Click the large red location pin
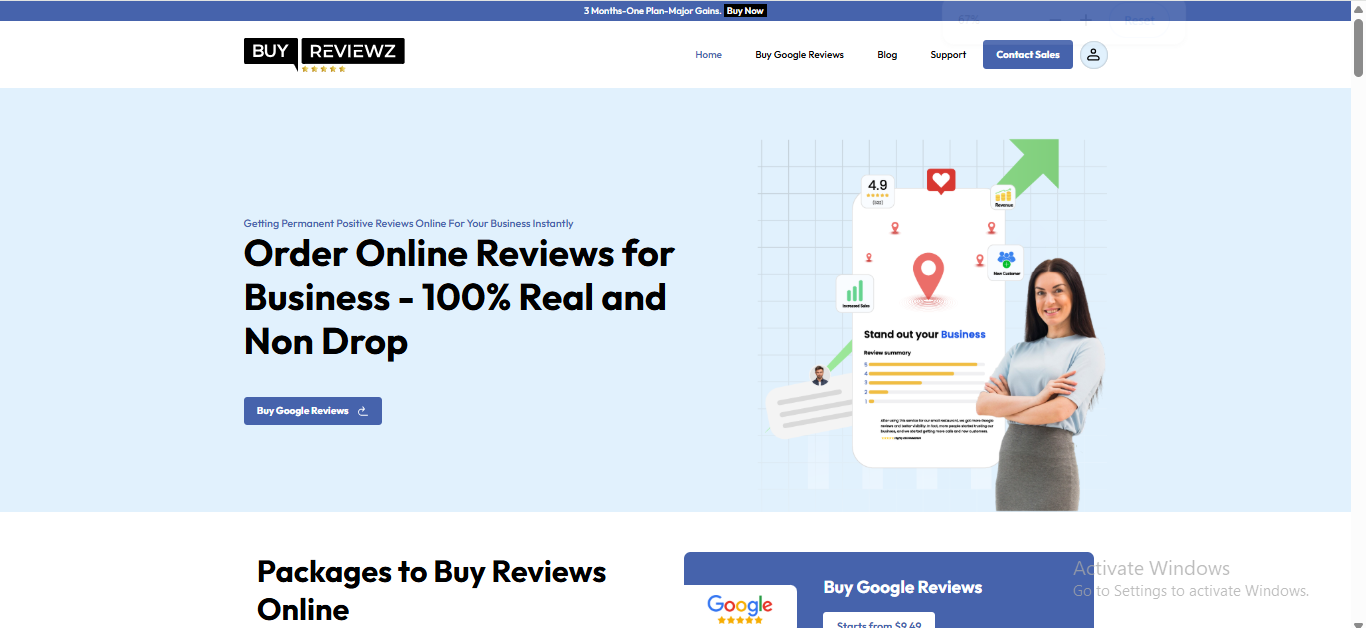The image size is (1366, 628). (929, 279)
